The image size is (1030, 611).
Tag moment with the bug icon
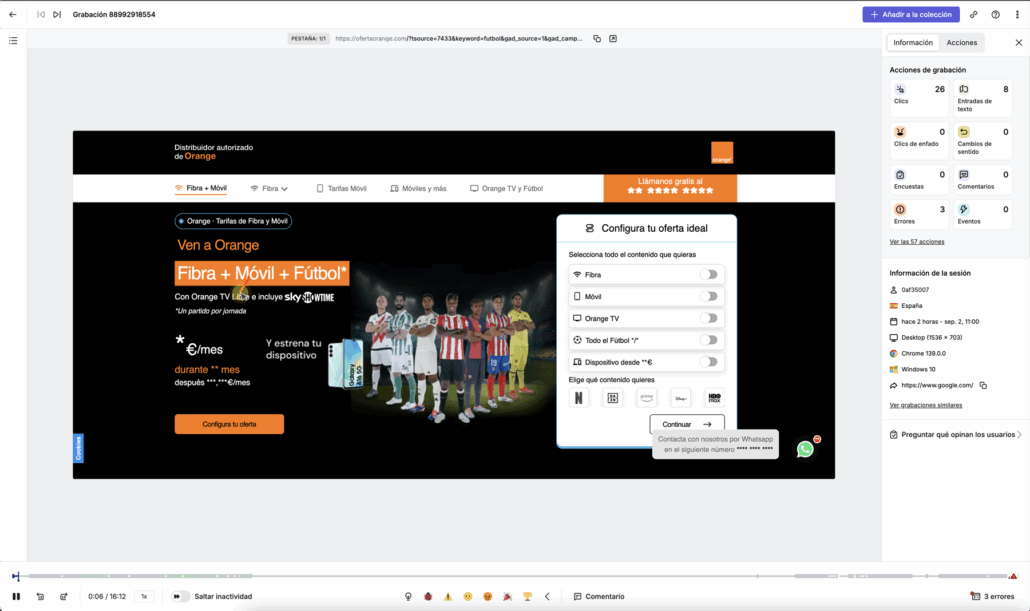[428, 597]
